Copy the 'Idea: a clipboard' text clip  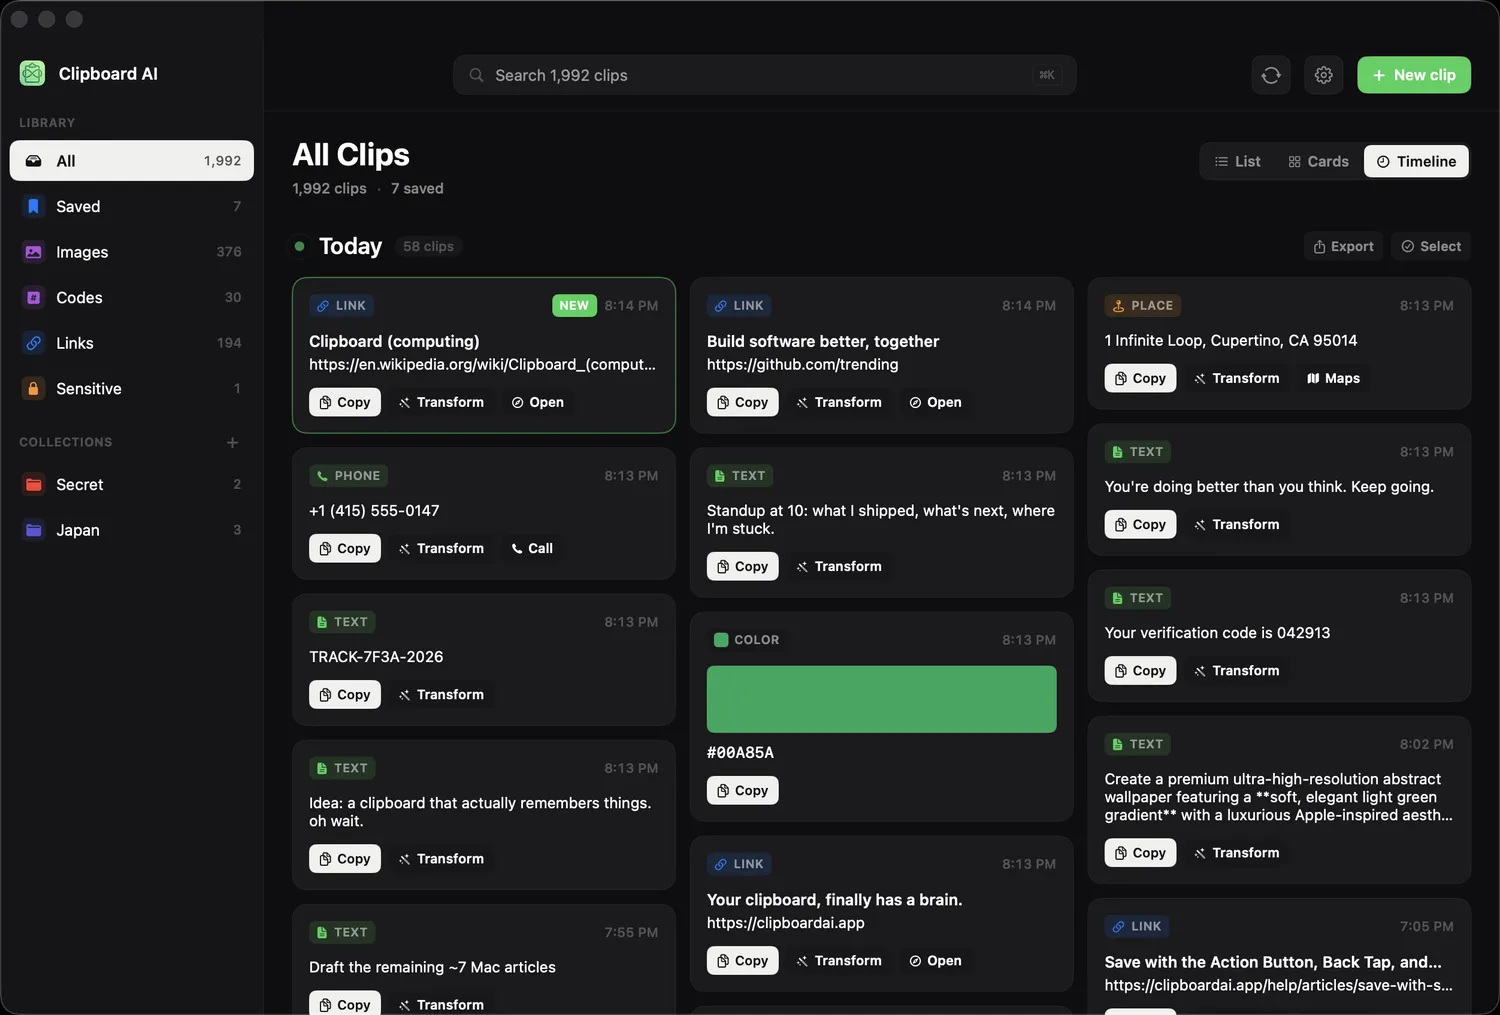pos(345,858)
